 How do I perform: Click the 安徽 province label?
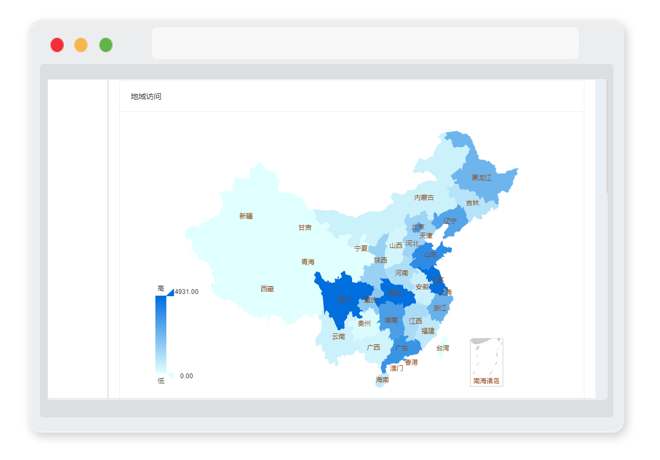point(422,287)
